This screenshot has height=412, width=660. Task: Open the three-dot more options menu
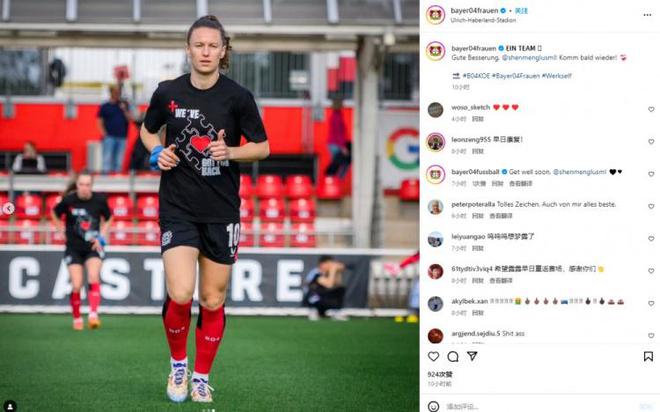click(x=647, y=15)
